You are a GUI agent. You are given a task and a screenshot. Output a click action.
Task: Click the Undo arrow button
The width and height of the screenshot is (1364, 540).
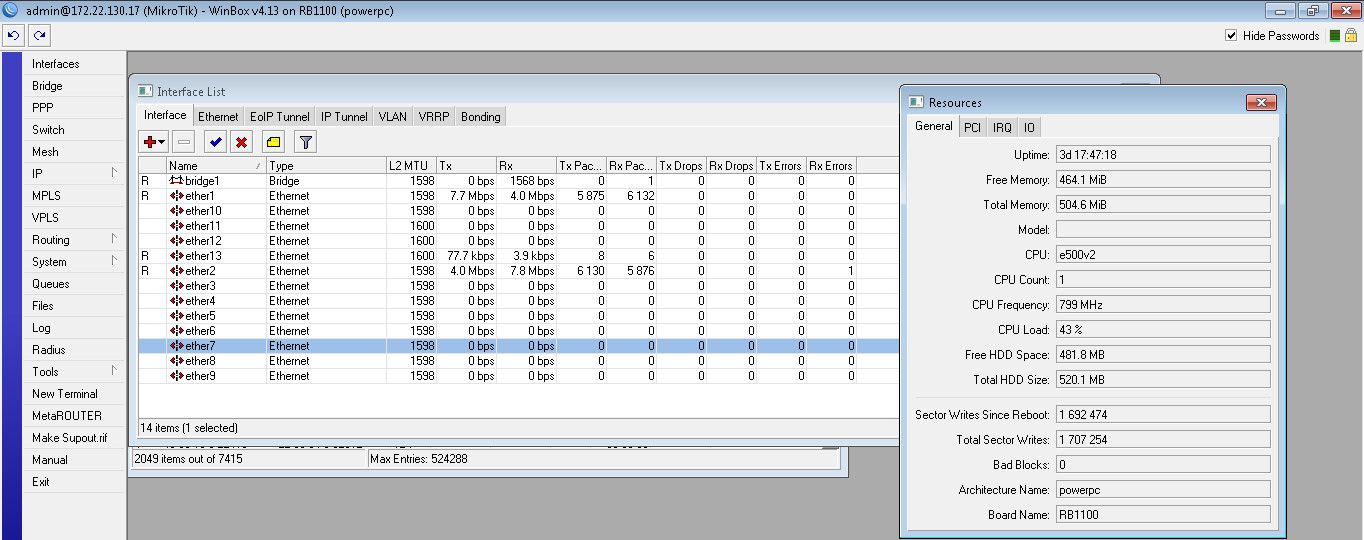pyautogui.click(x=13, y=35)
